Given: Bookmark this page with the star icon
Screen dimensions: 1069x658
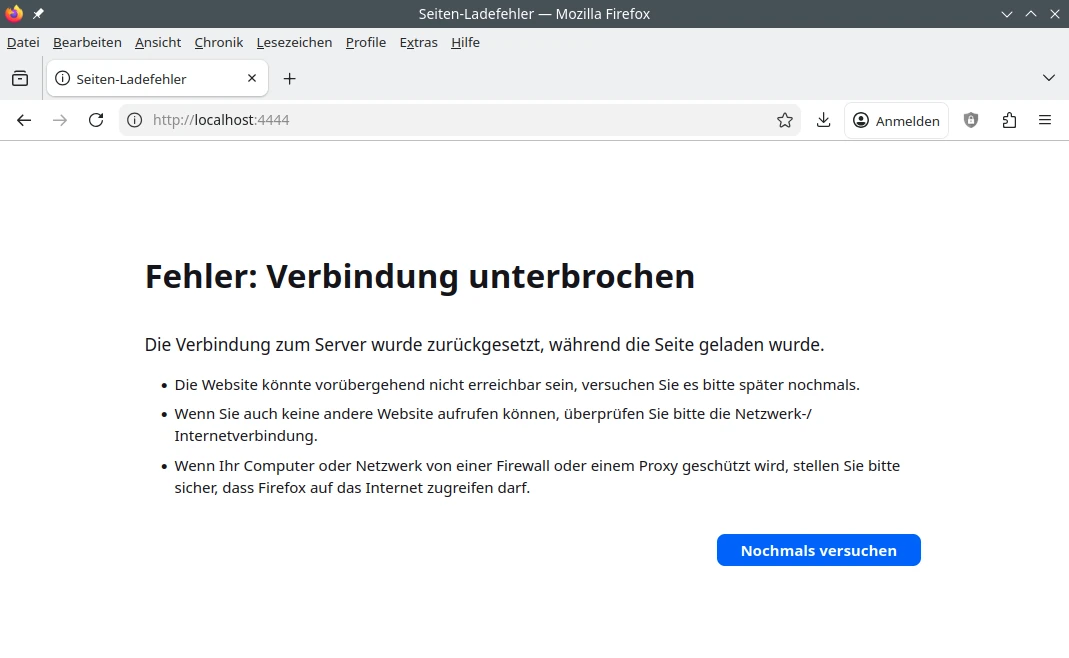Looking at the screenshot, I should (785, 121).
